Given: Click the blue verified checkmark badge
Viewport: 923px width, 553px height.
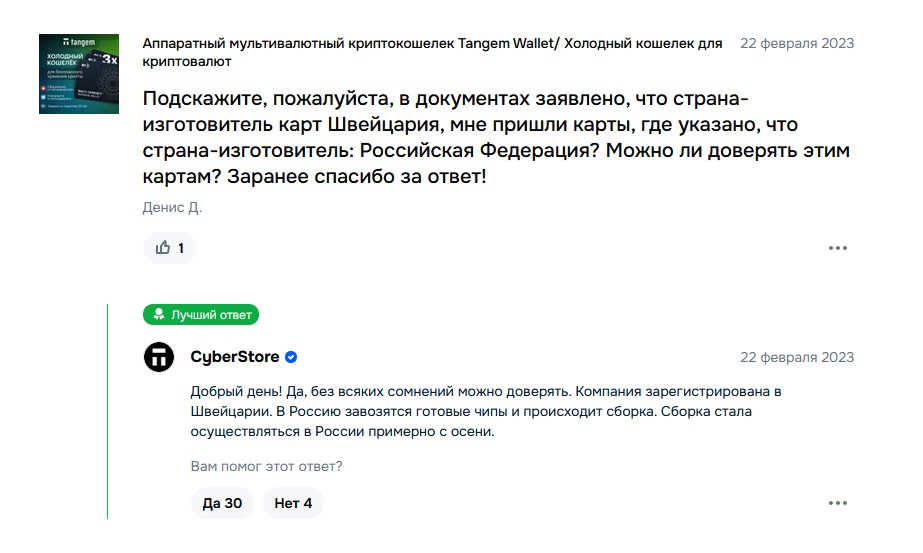Looking at the screenshot, I should pyautogui.click(x=291, y=357).
